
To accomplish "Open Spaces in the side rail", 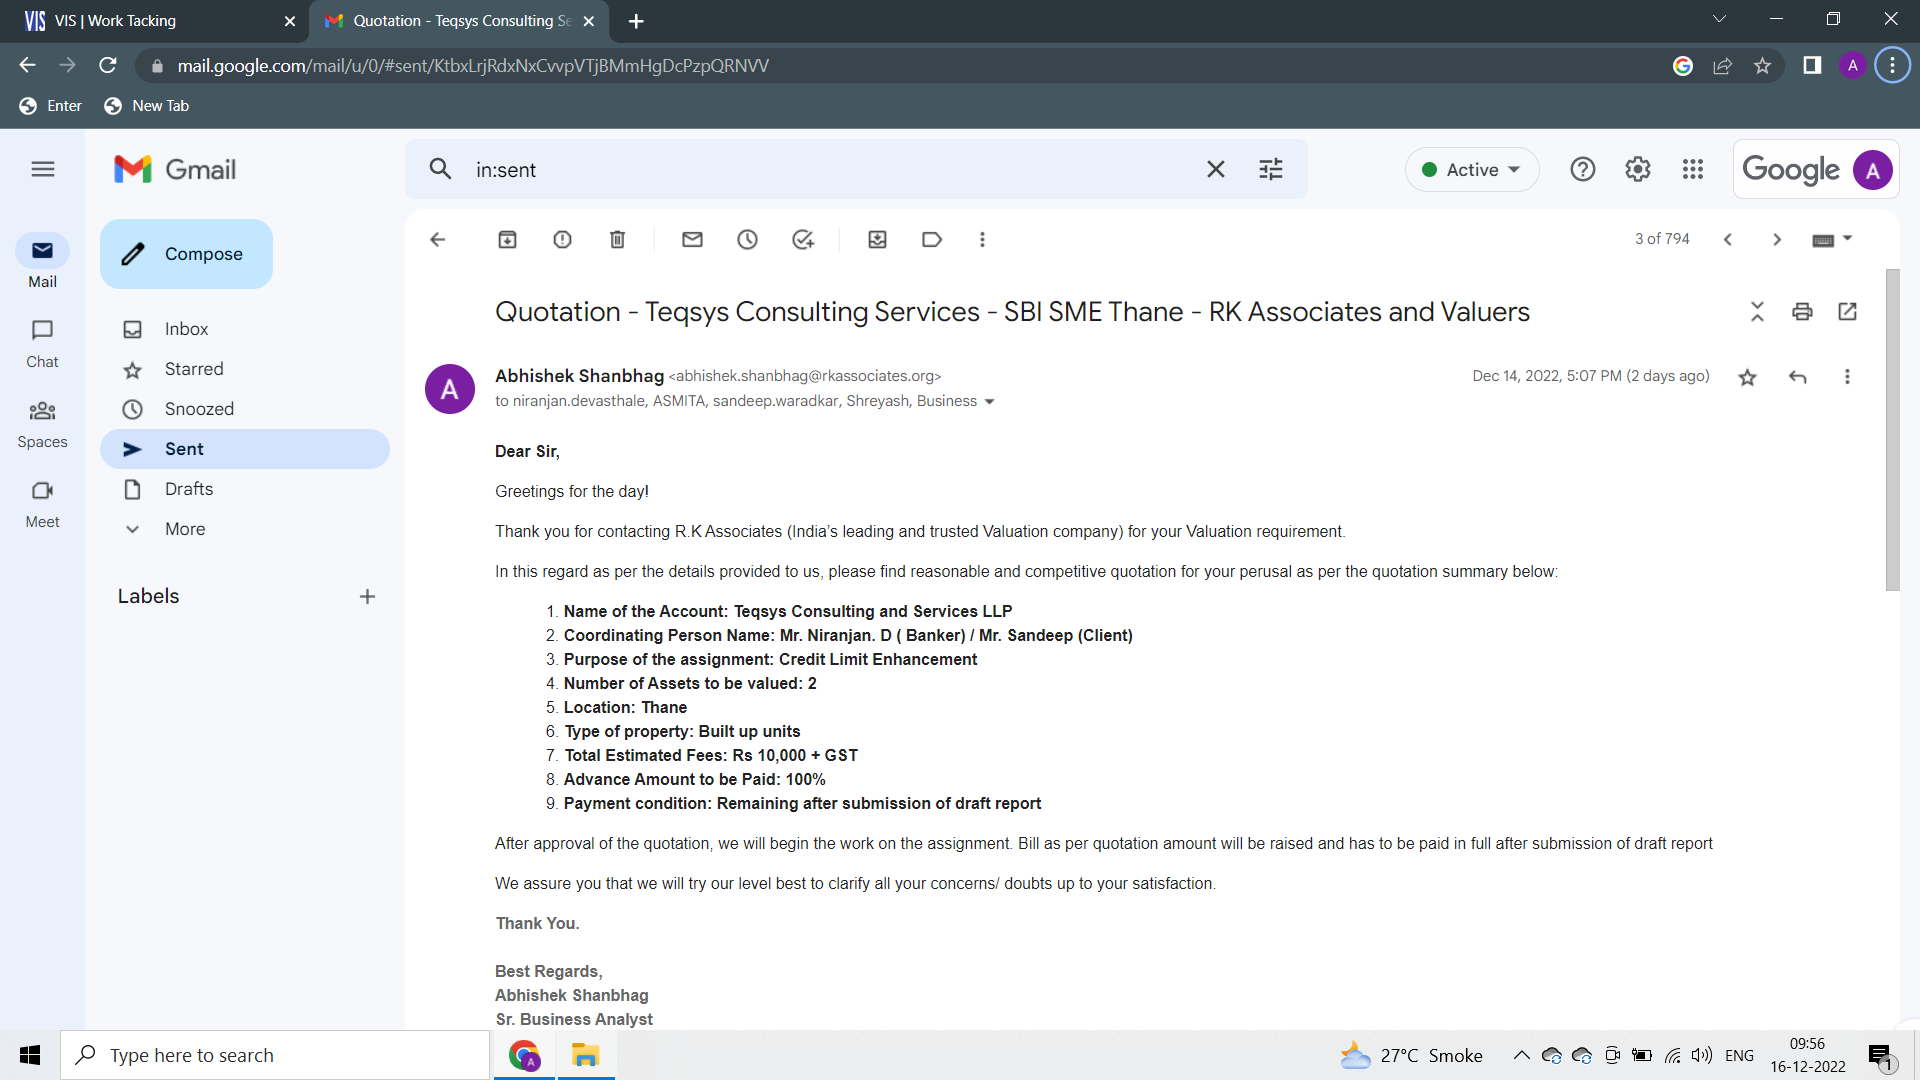I will pos(42,423).
